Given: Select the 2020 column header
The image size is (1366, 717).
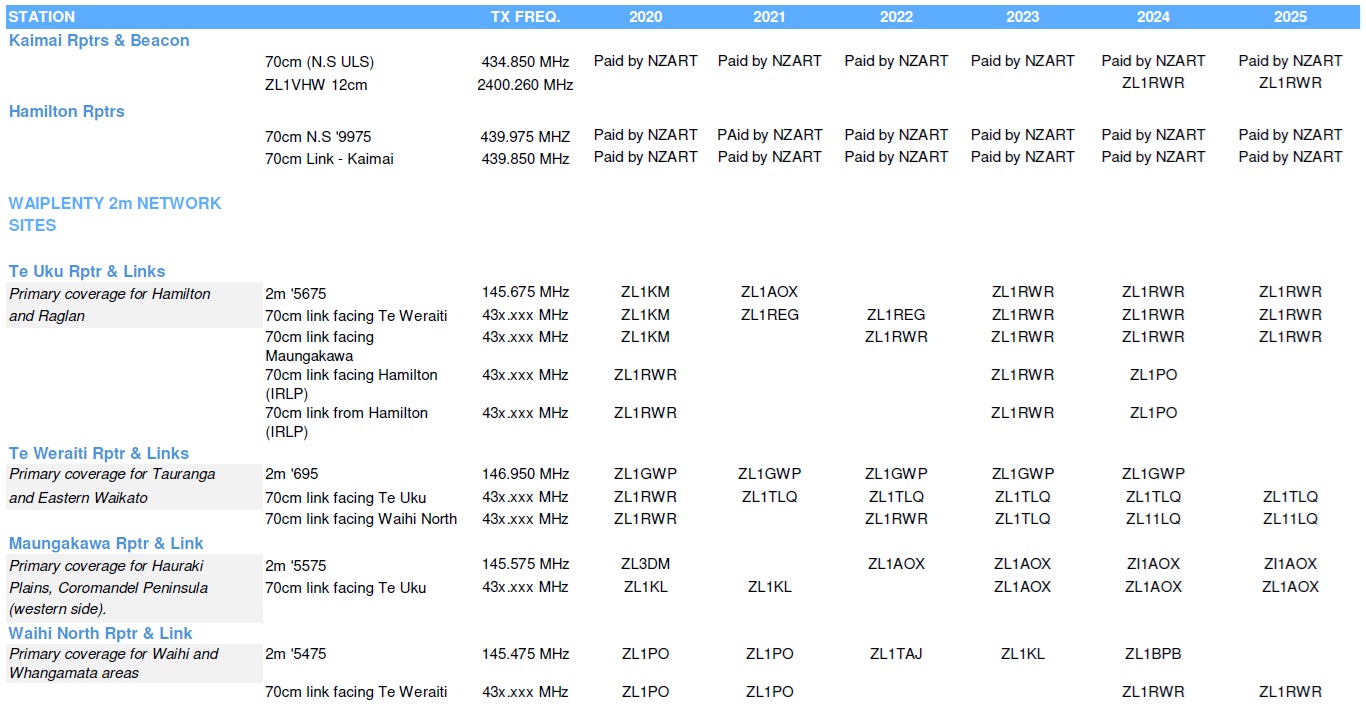Looking at the screenshot, I should [x=646, y=17].
